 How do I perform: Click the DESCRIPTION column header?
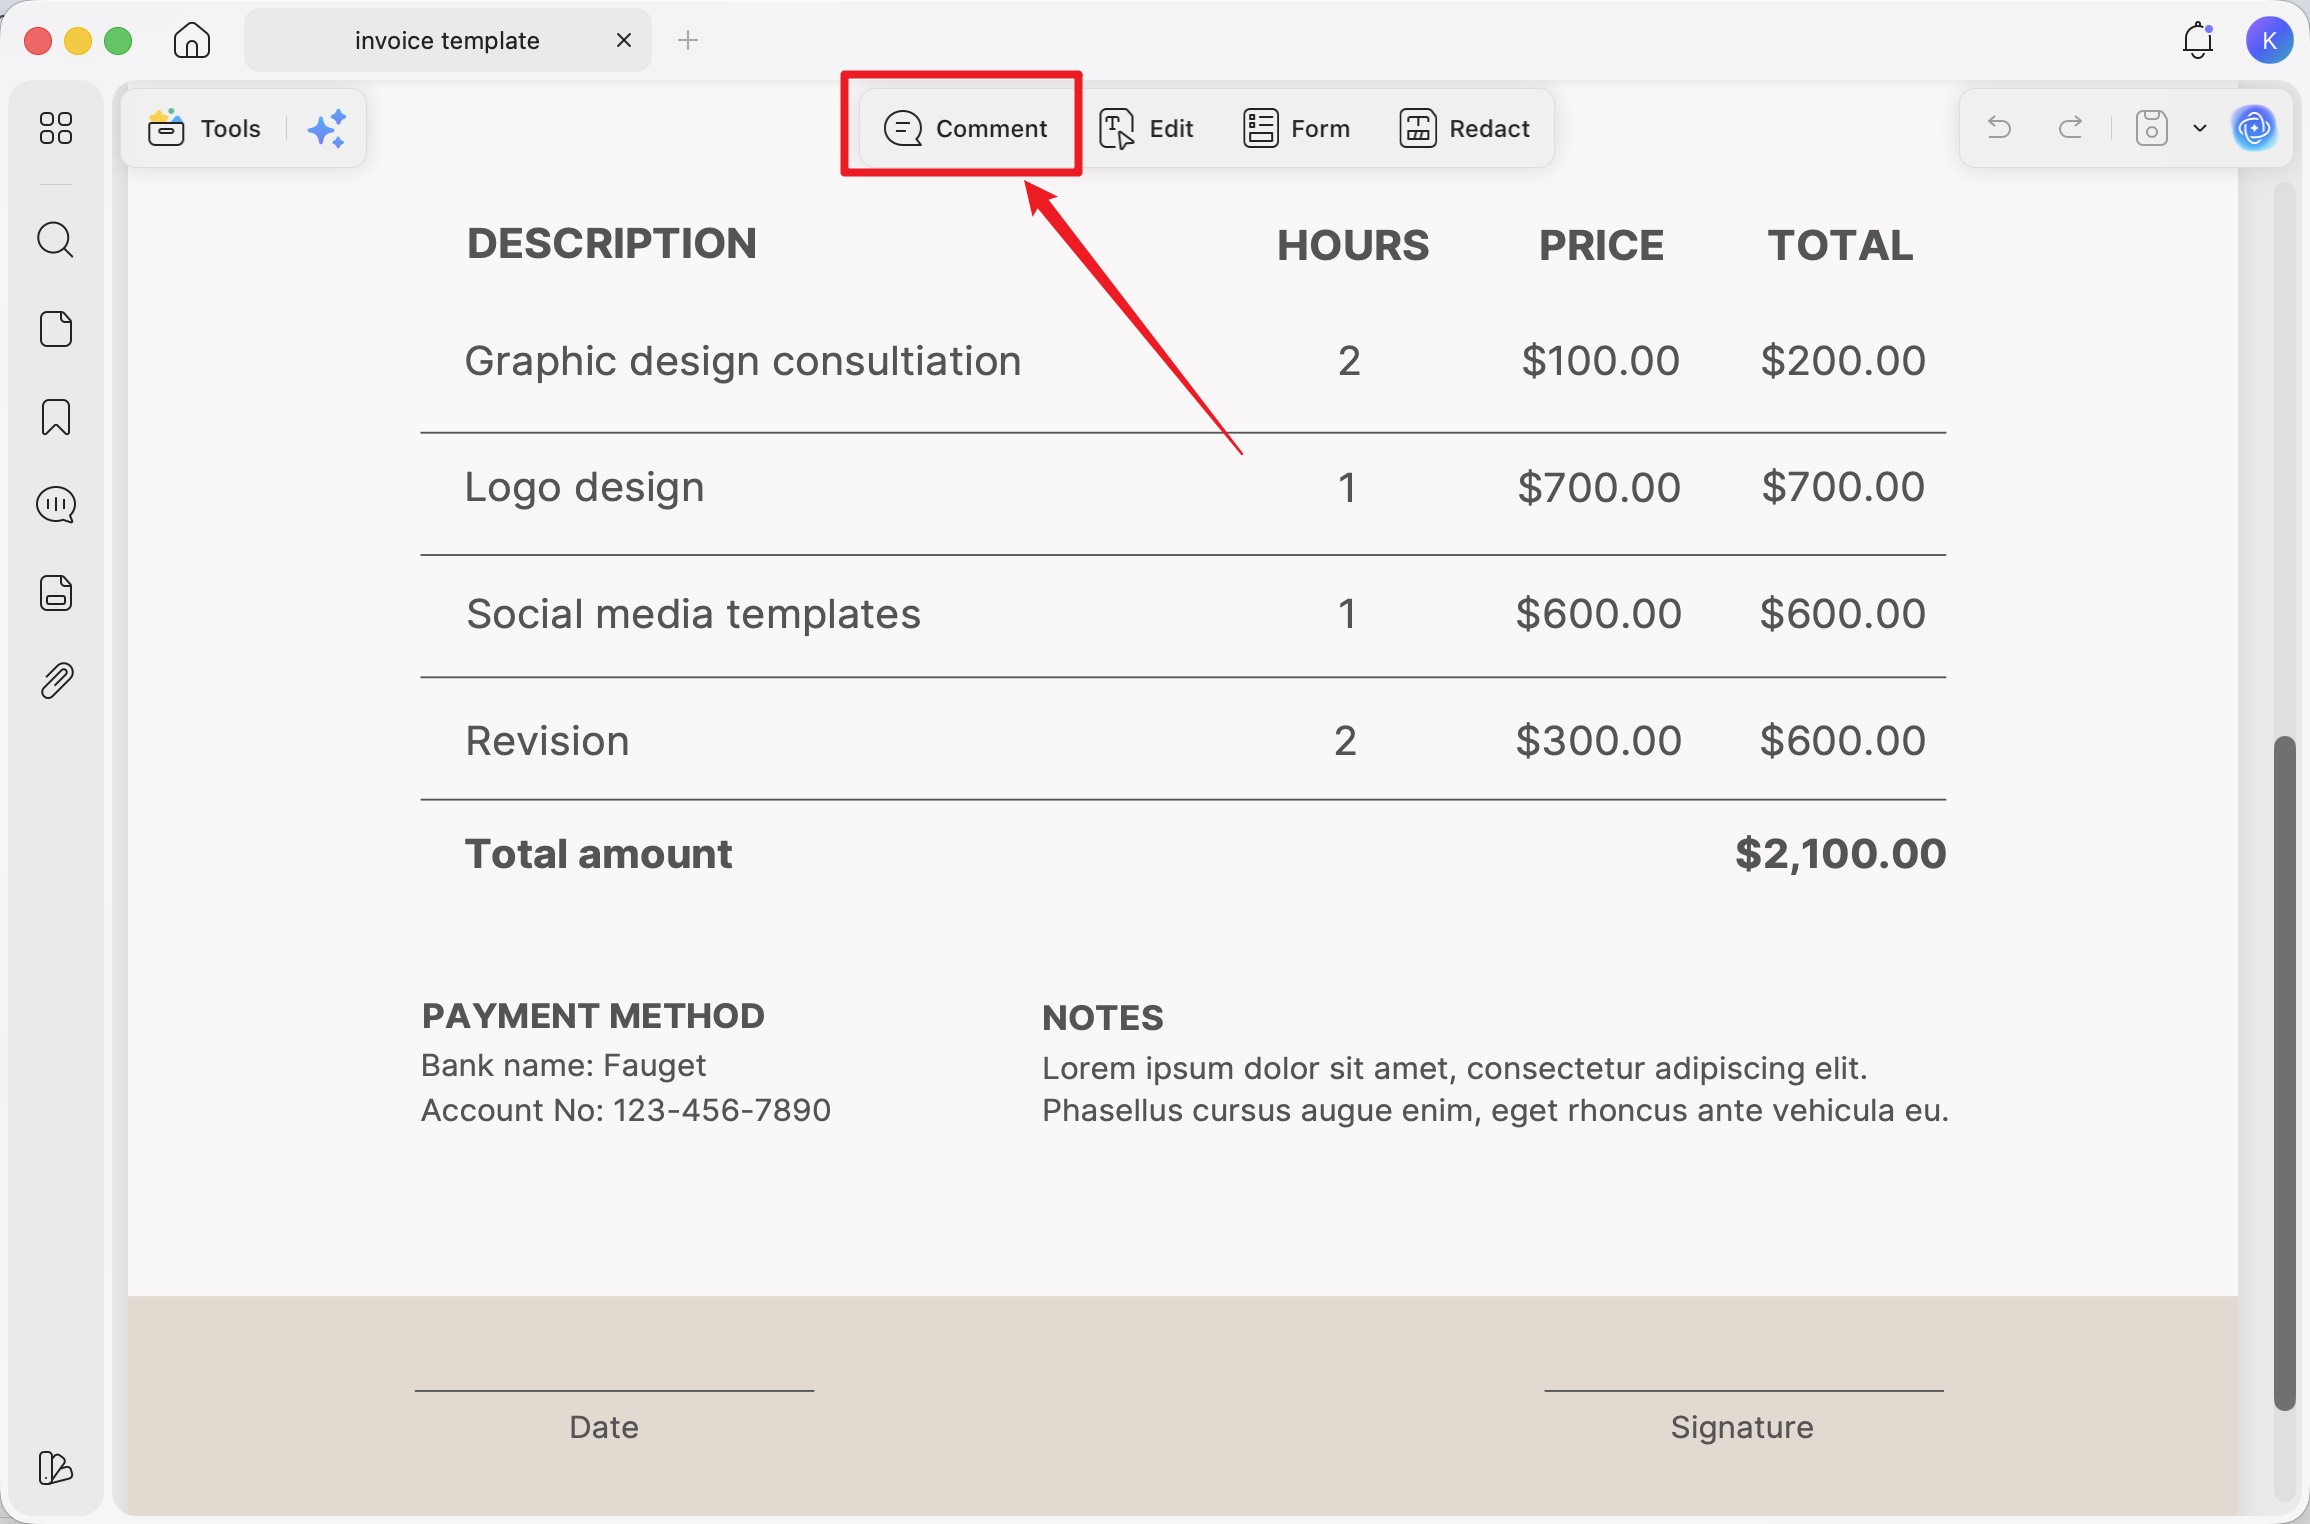click(x=611, y=244)
